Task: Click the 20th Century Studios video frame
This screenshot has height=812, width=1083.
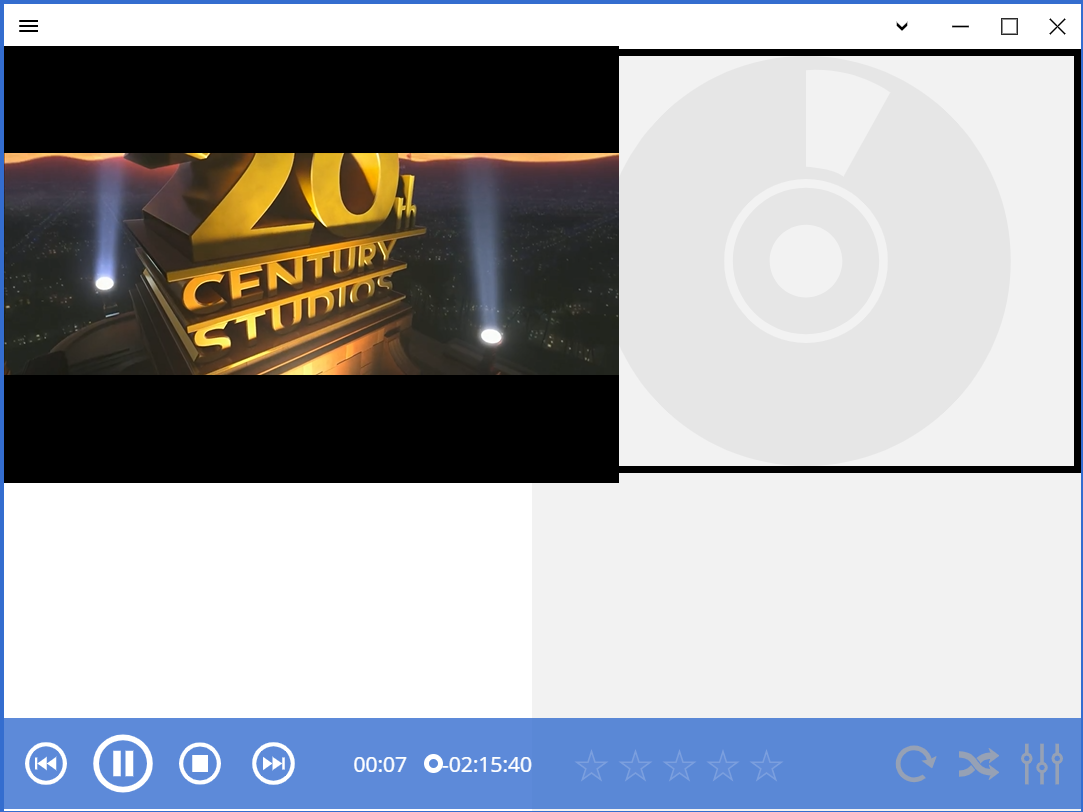Action: [310, 264]
